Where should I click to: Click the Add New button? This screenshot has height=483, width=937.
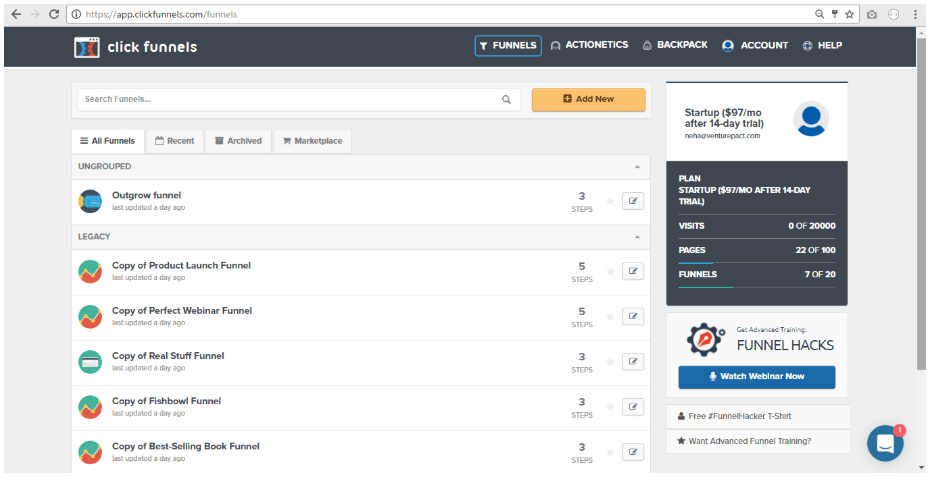[589, 100]
